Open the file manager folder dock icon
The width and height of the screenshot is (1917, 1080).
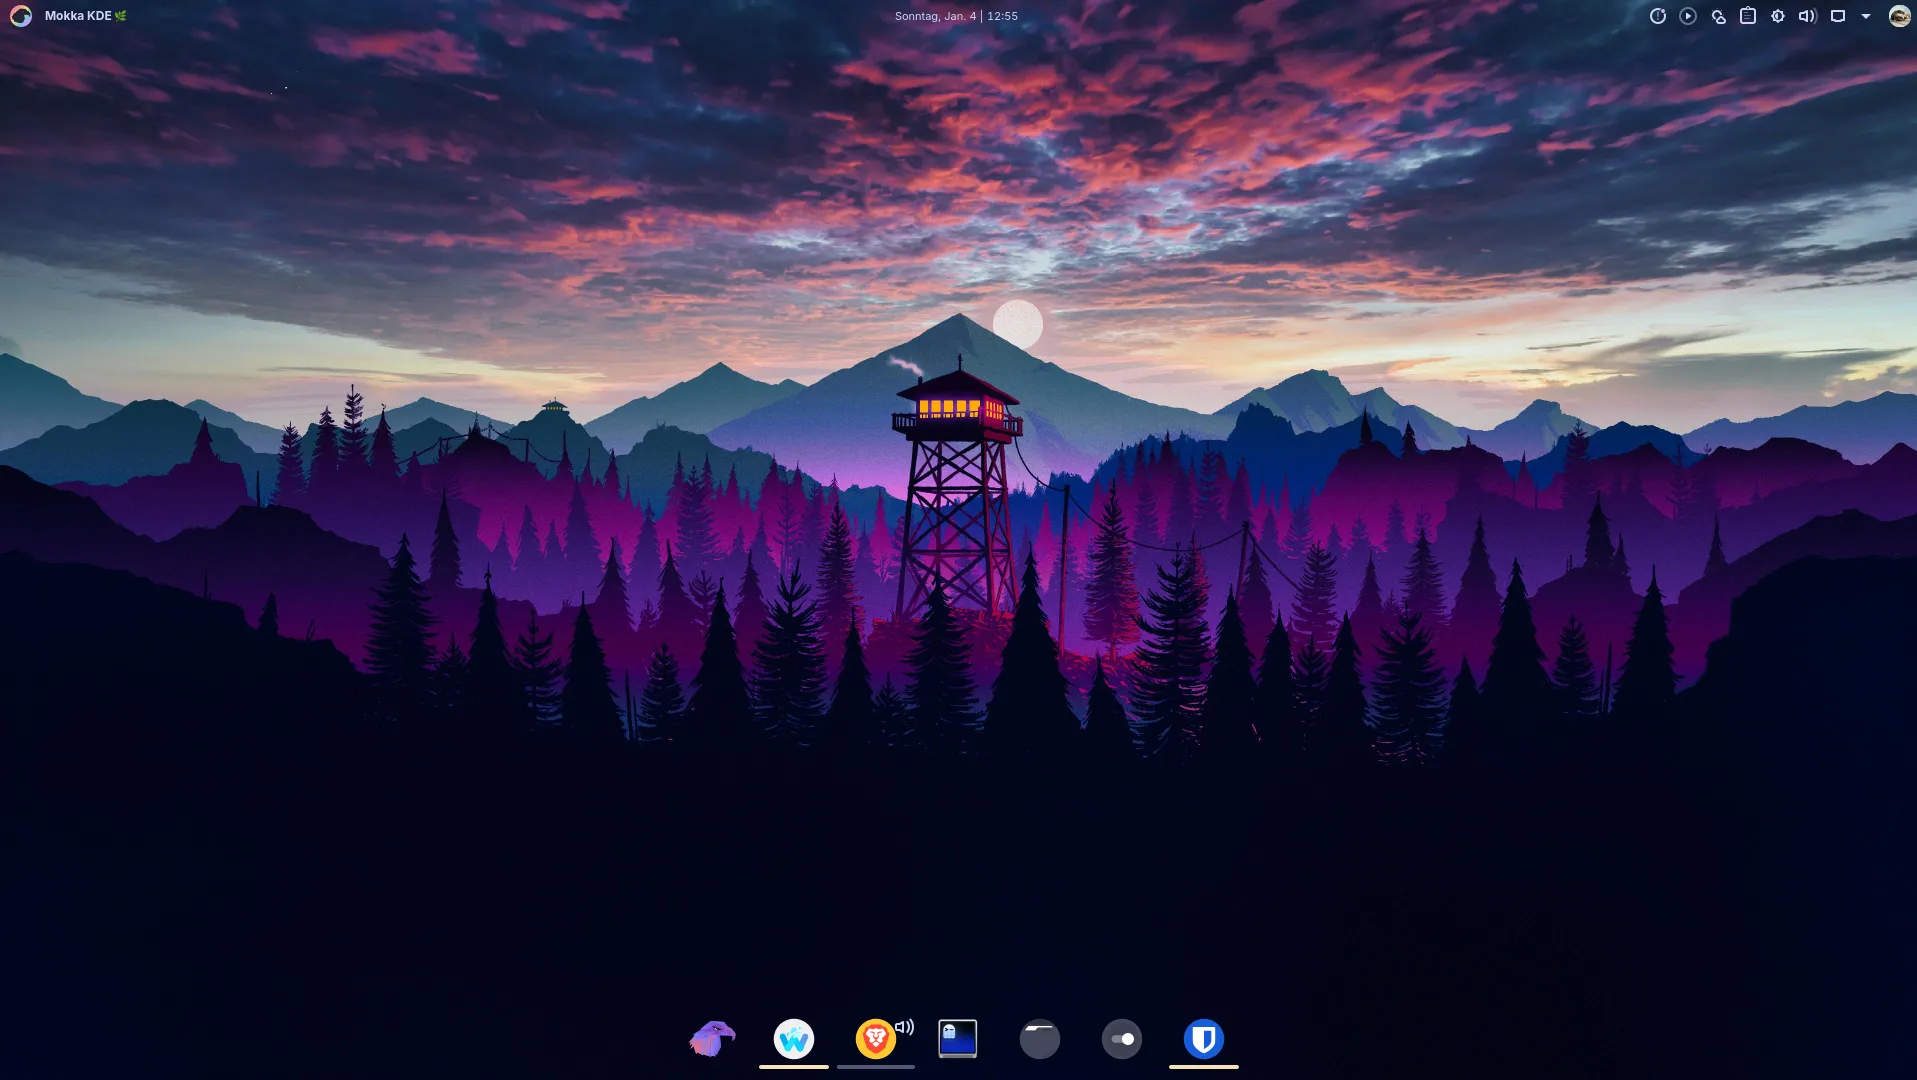[x=1039, y=1039]
